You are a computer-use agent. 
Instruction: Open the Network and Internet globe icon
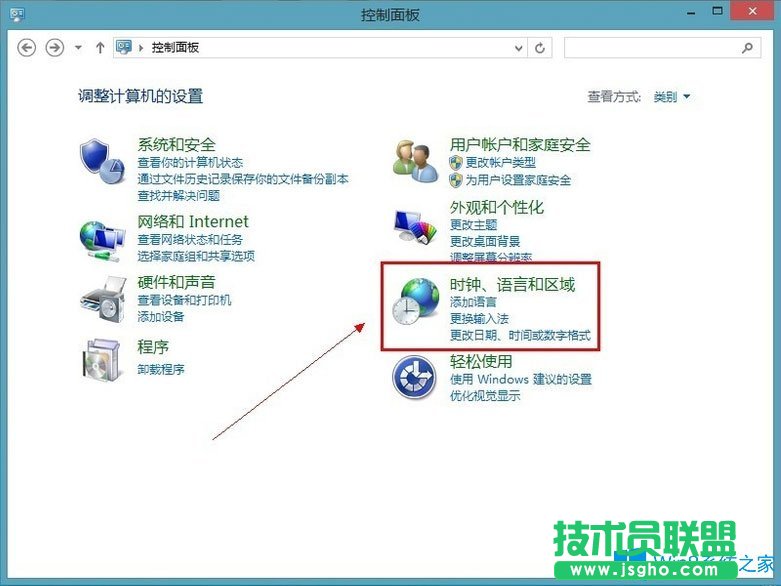point(102,241)
